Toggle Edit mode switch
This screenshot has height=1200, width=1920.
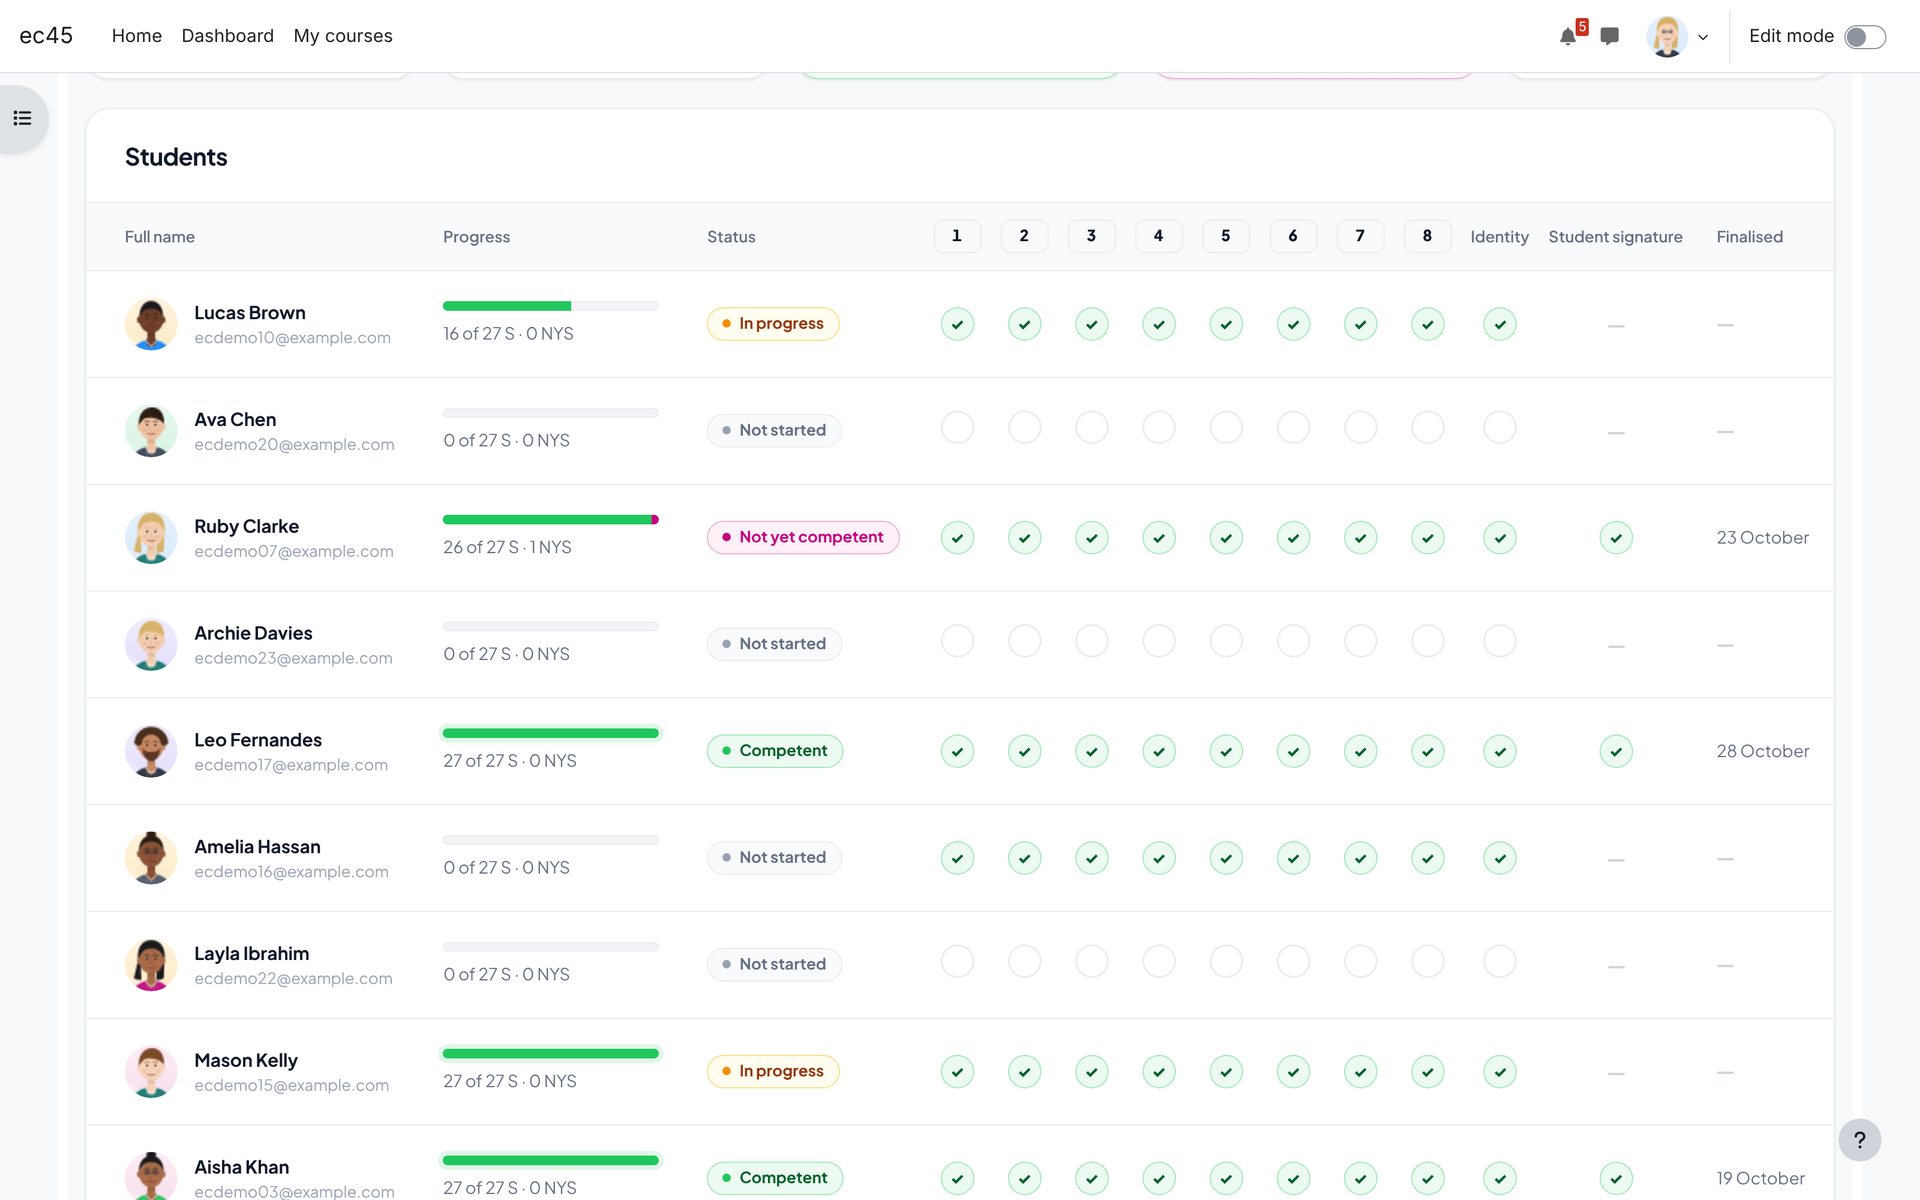tap(1865, 37)
